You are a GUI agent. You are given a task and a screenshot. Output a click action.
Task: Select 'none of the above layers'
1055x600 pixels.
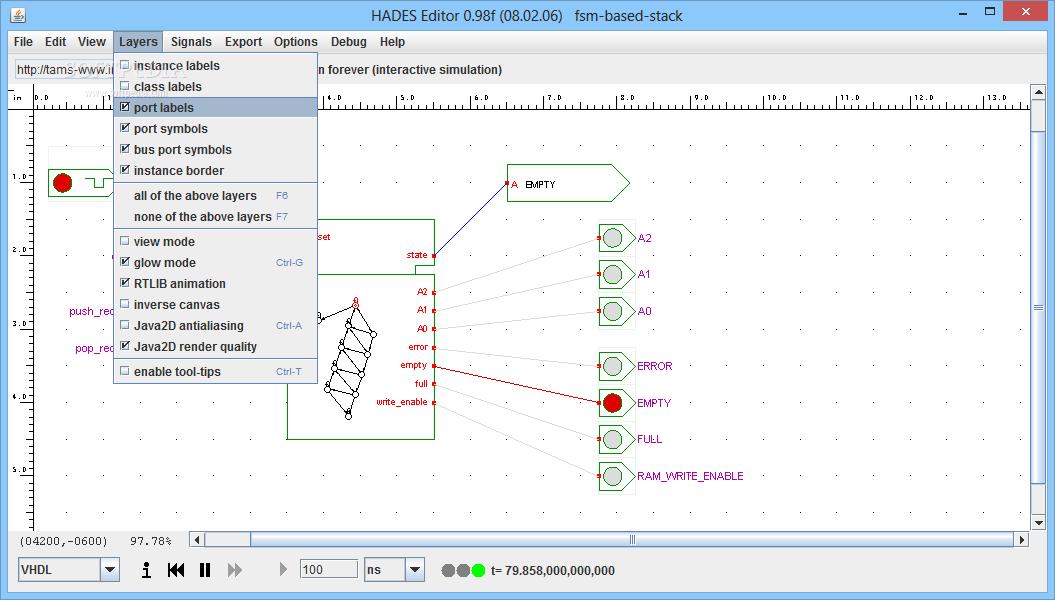(x=215, y=217)
